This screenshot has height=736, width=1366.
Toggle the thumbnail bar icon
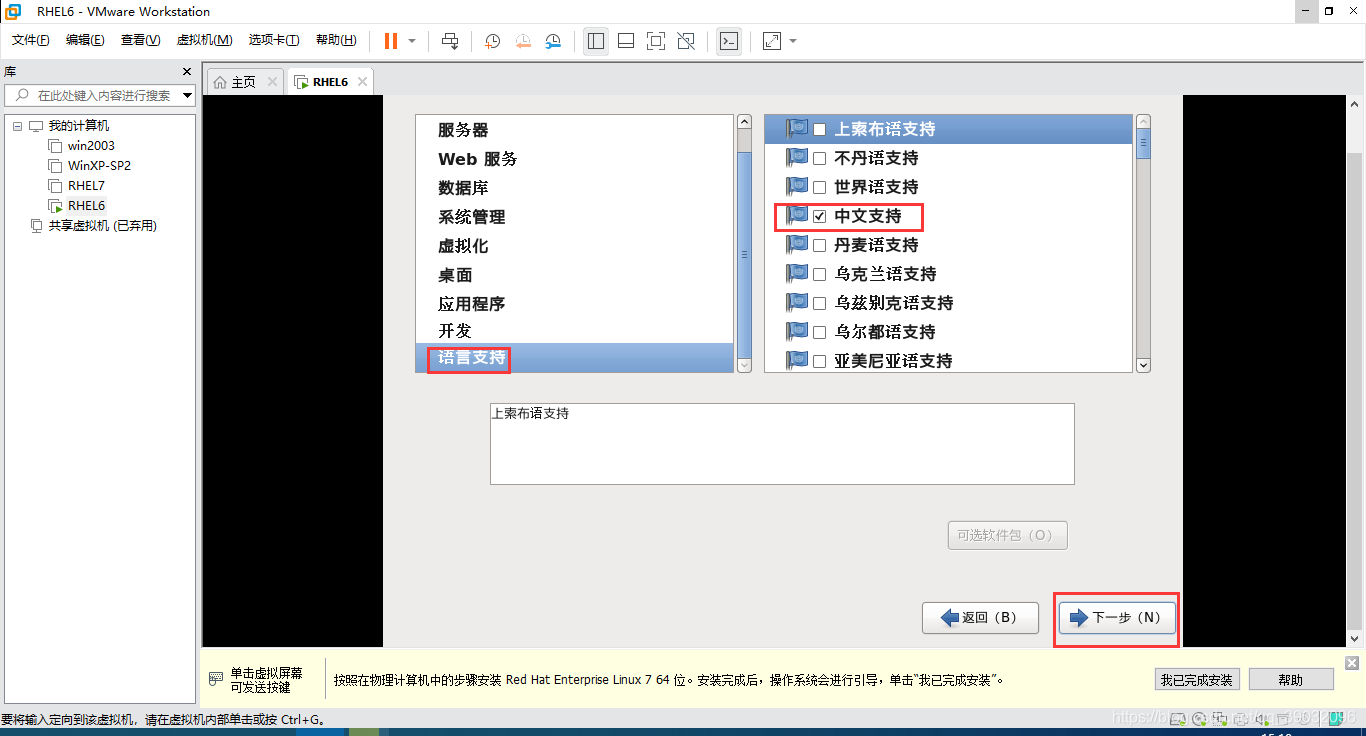626,41
